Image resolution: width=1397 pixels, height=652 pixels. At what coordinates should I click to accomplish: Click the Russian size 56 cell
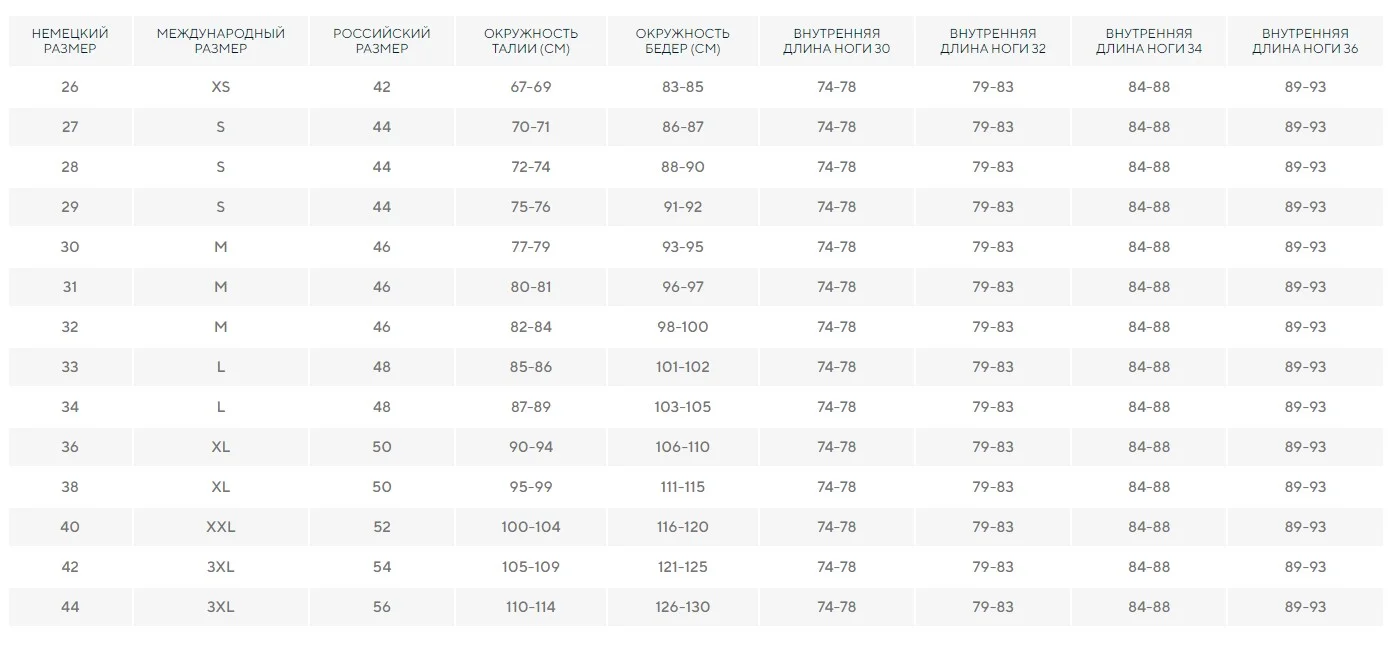382,607
